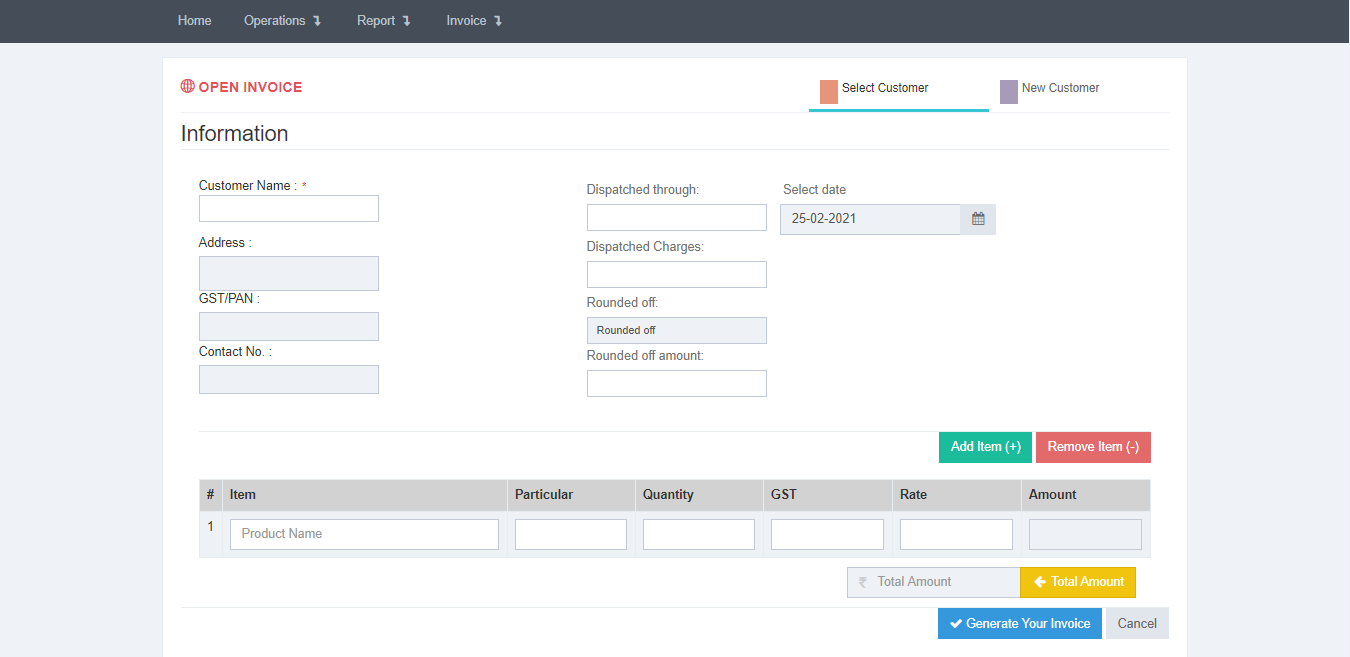Cancel the invoice form
Viewport: 1350px width, 657px height.
(x=1137, y=624)
